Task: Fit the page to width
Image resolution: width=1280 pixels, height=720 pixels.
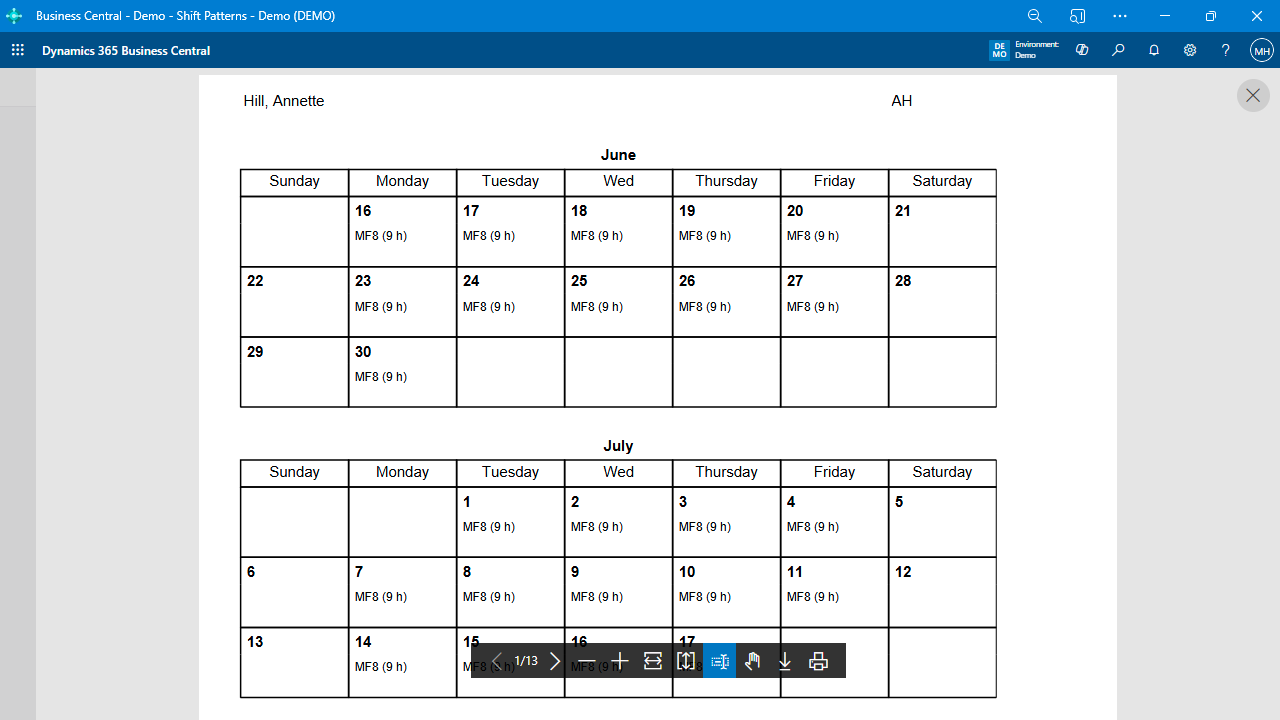Action: (653, 661)
